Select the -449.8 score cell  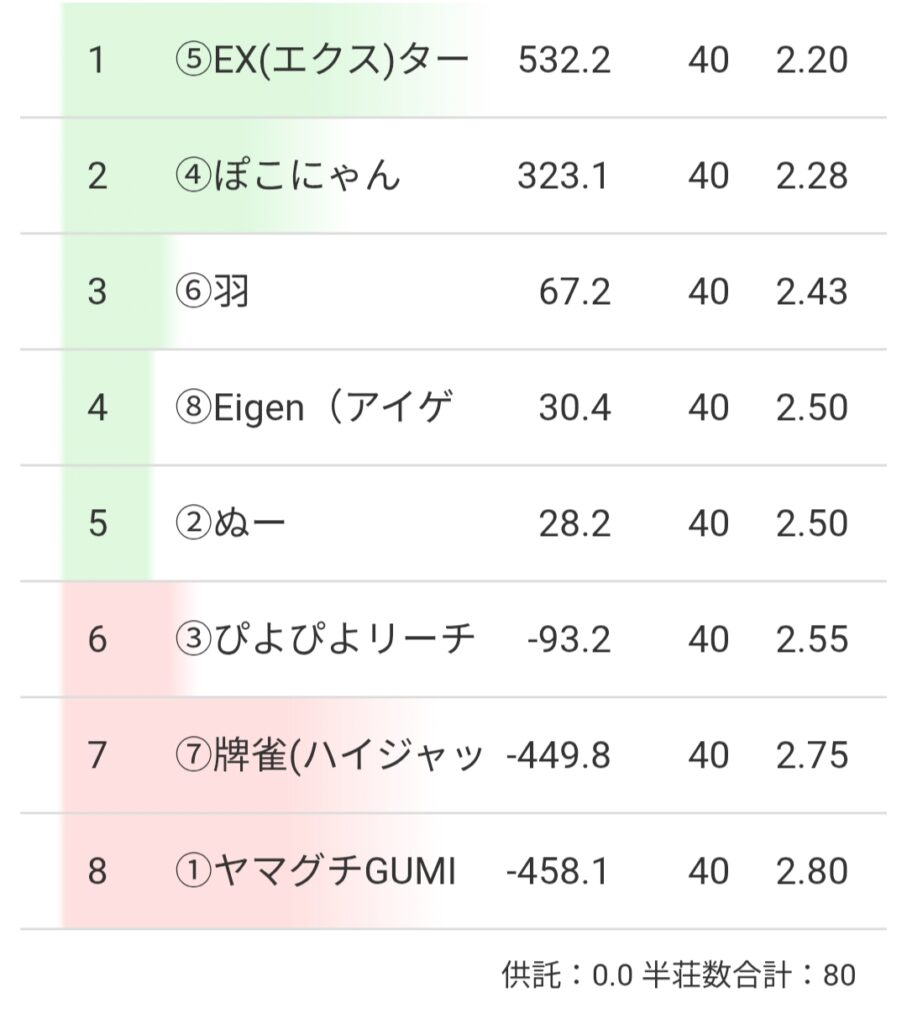[x=558, y=755]
